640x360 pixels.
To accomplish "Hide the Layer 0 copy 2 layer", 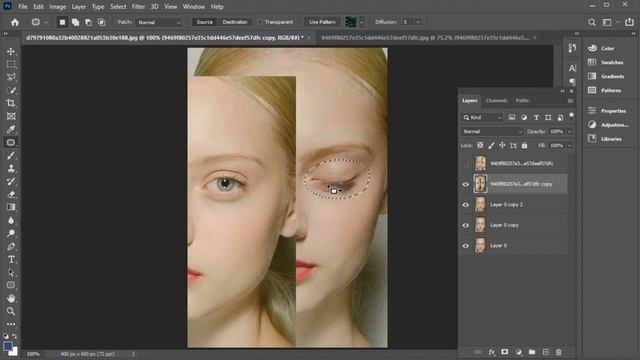I will [x=466, y=204].
